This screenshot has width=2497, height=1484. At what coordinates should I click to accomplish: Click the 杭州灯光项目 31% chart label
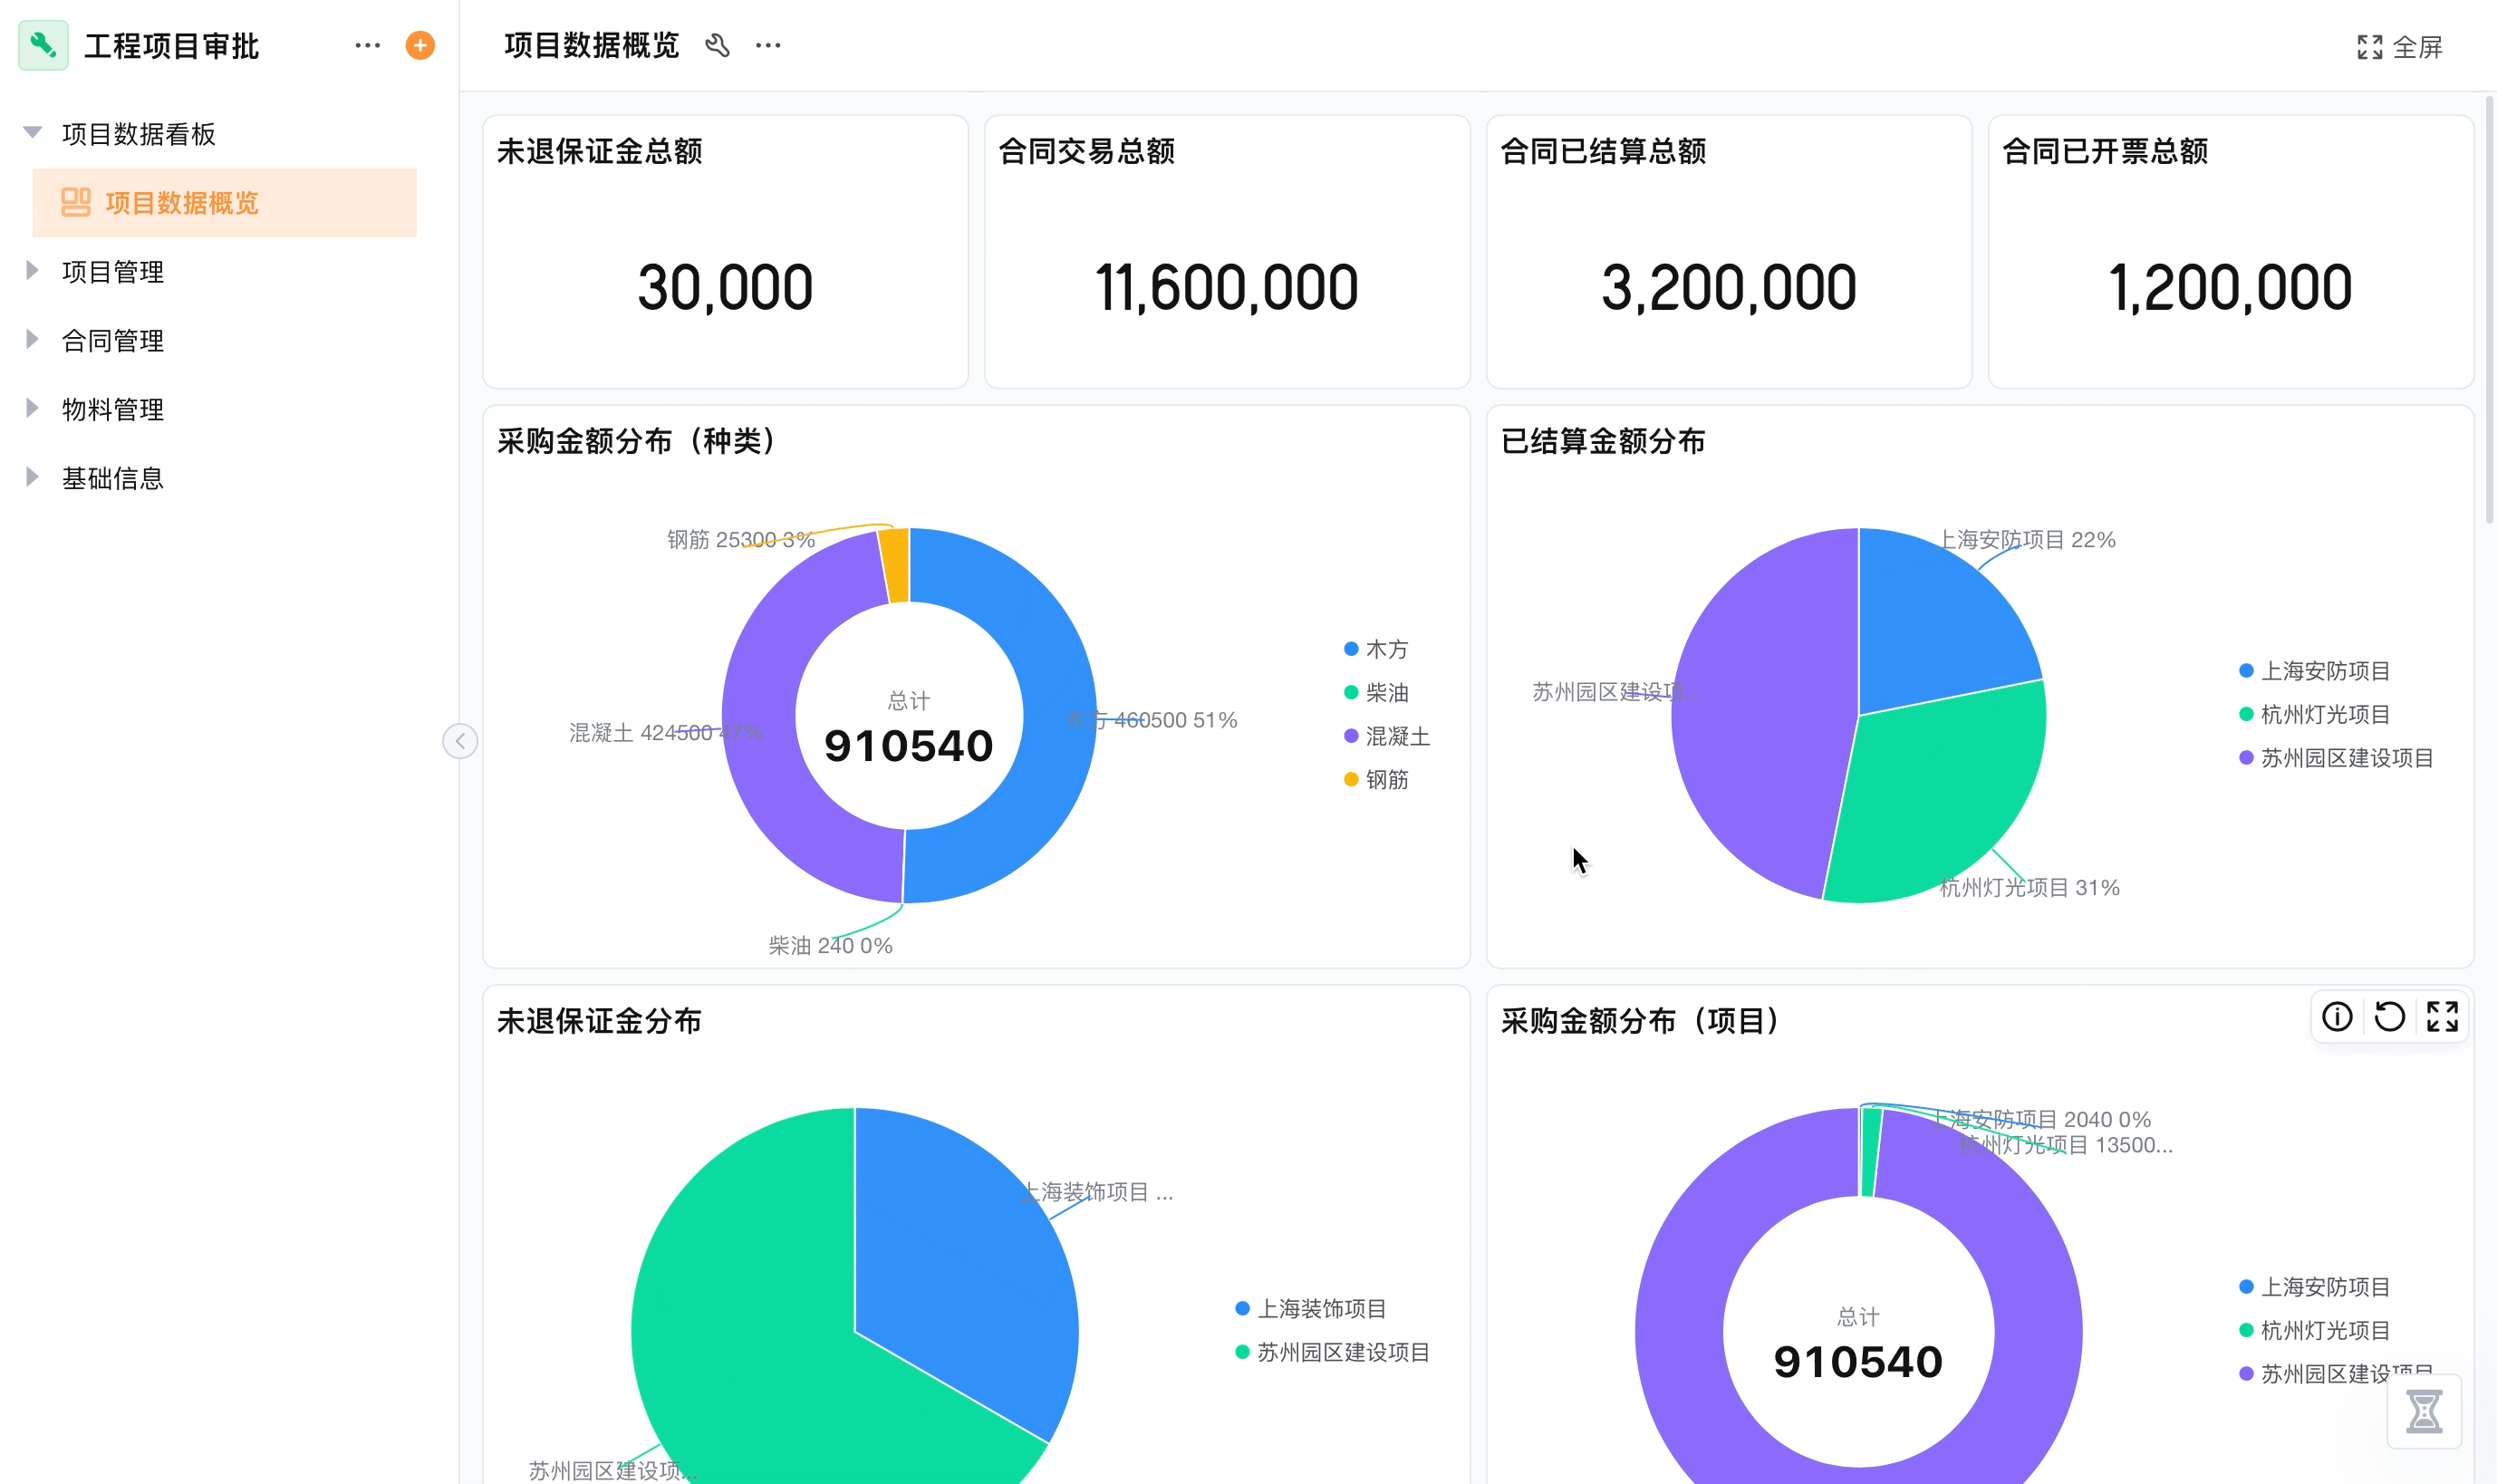pos(2029,888)
